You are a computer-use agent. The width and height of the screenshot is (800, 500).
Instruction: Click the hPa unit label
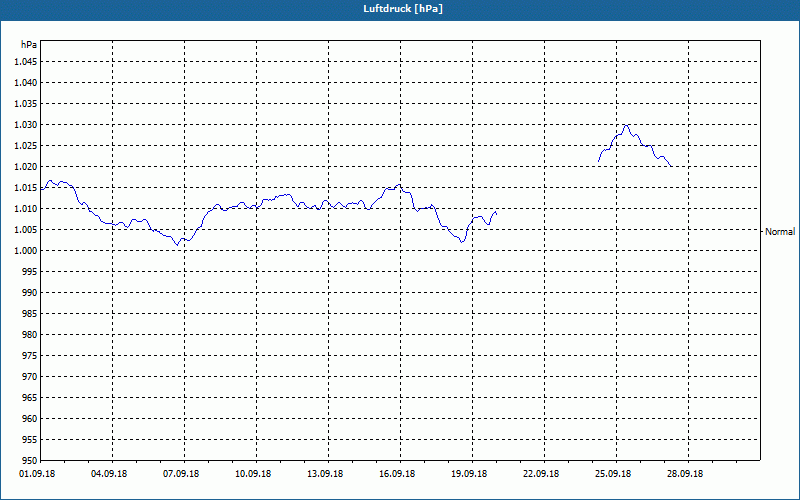pyautogui.click(x=28, y=44)
